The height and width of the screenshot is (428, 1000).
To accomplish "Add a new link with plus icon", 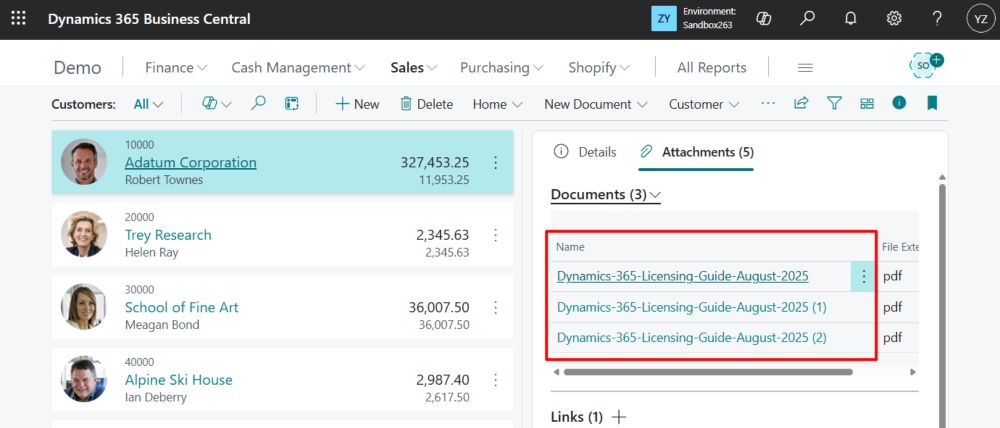I will [x=619, y=417].
